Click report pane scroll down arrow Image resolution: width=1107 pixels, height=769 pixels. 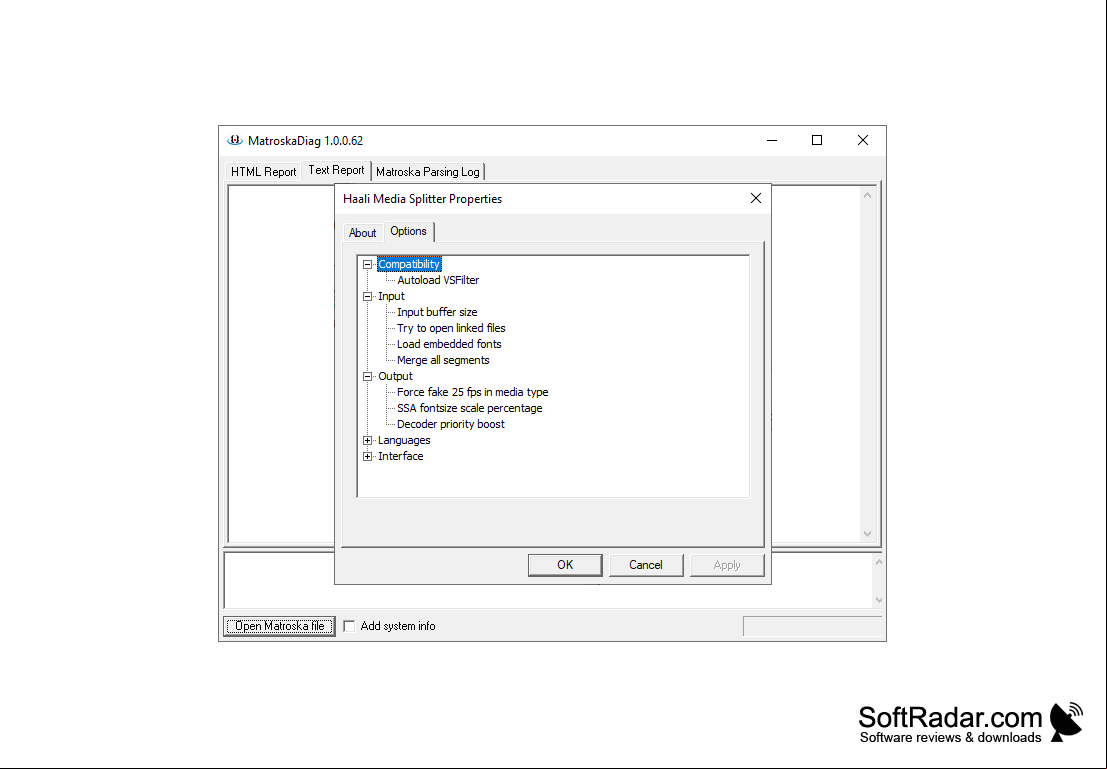[x=868, y=535]
